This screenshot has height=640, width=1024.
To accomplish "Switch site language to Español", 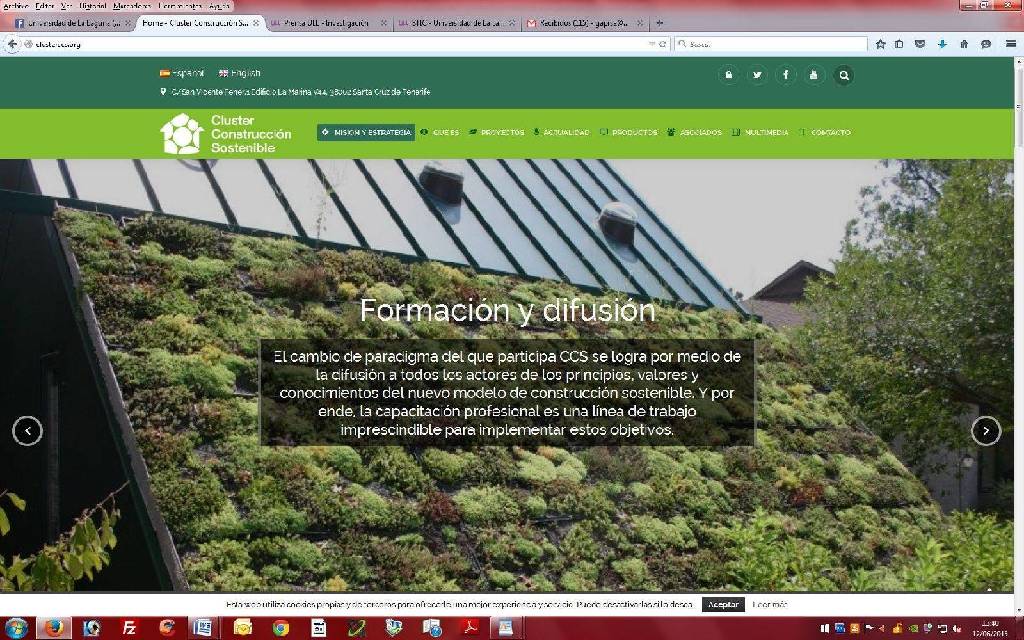I will (x=181, y=73).
